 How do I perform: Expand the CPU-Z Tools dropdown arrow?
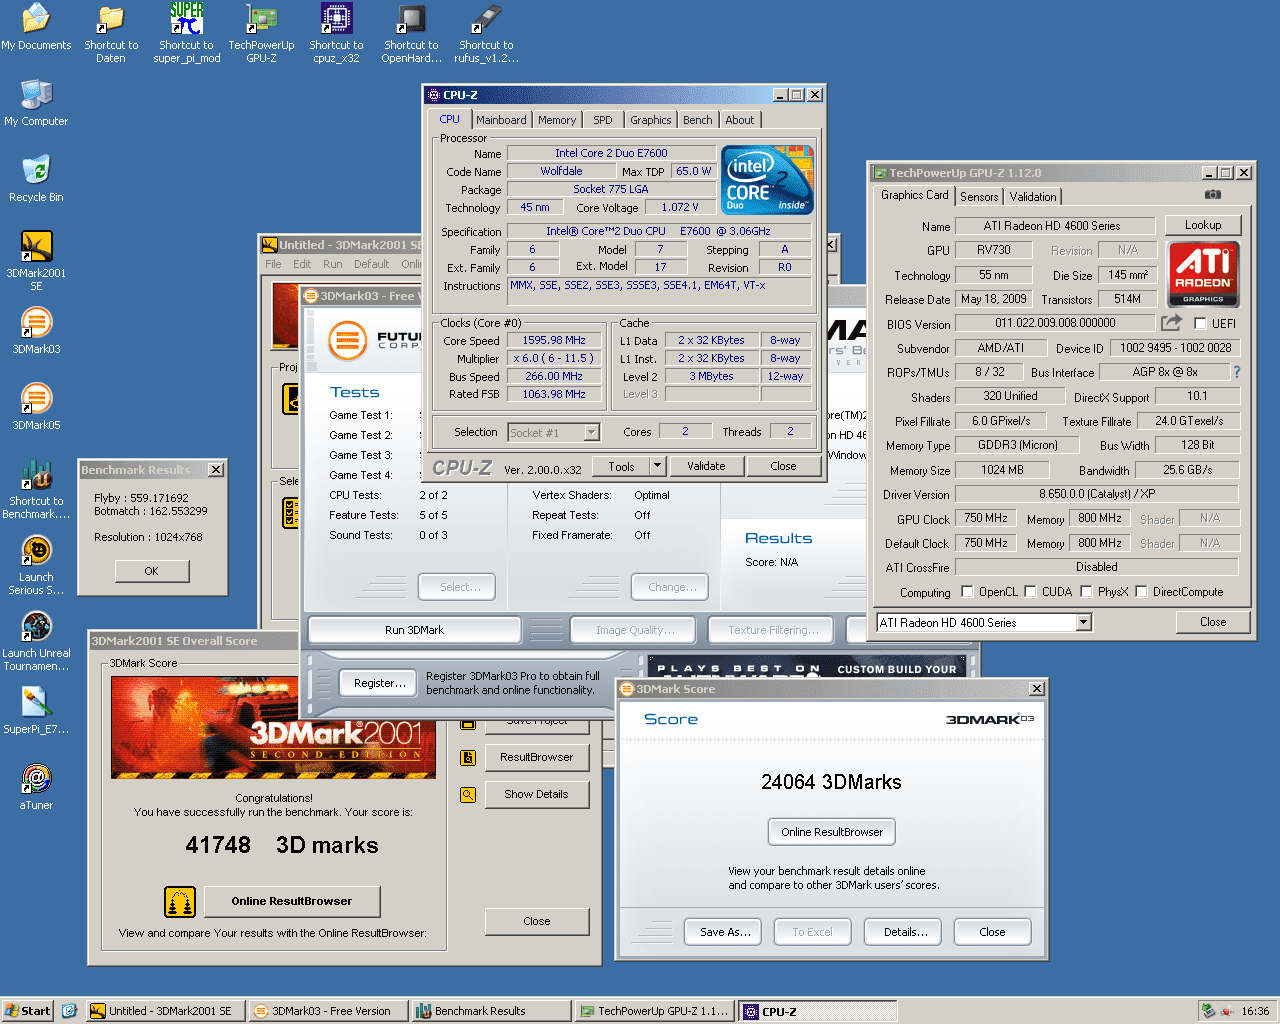coord(657,466)
